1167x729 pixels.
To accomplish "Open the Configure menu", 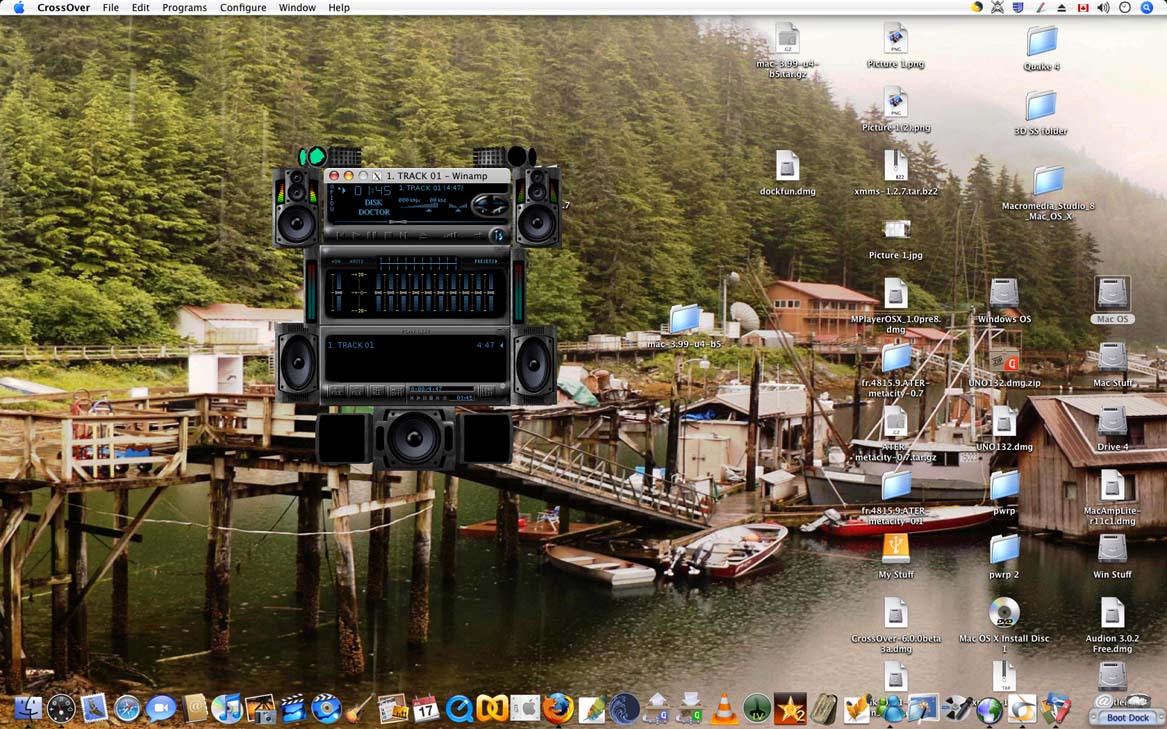I will point(243,7).
